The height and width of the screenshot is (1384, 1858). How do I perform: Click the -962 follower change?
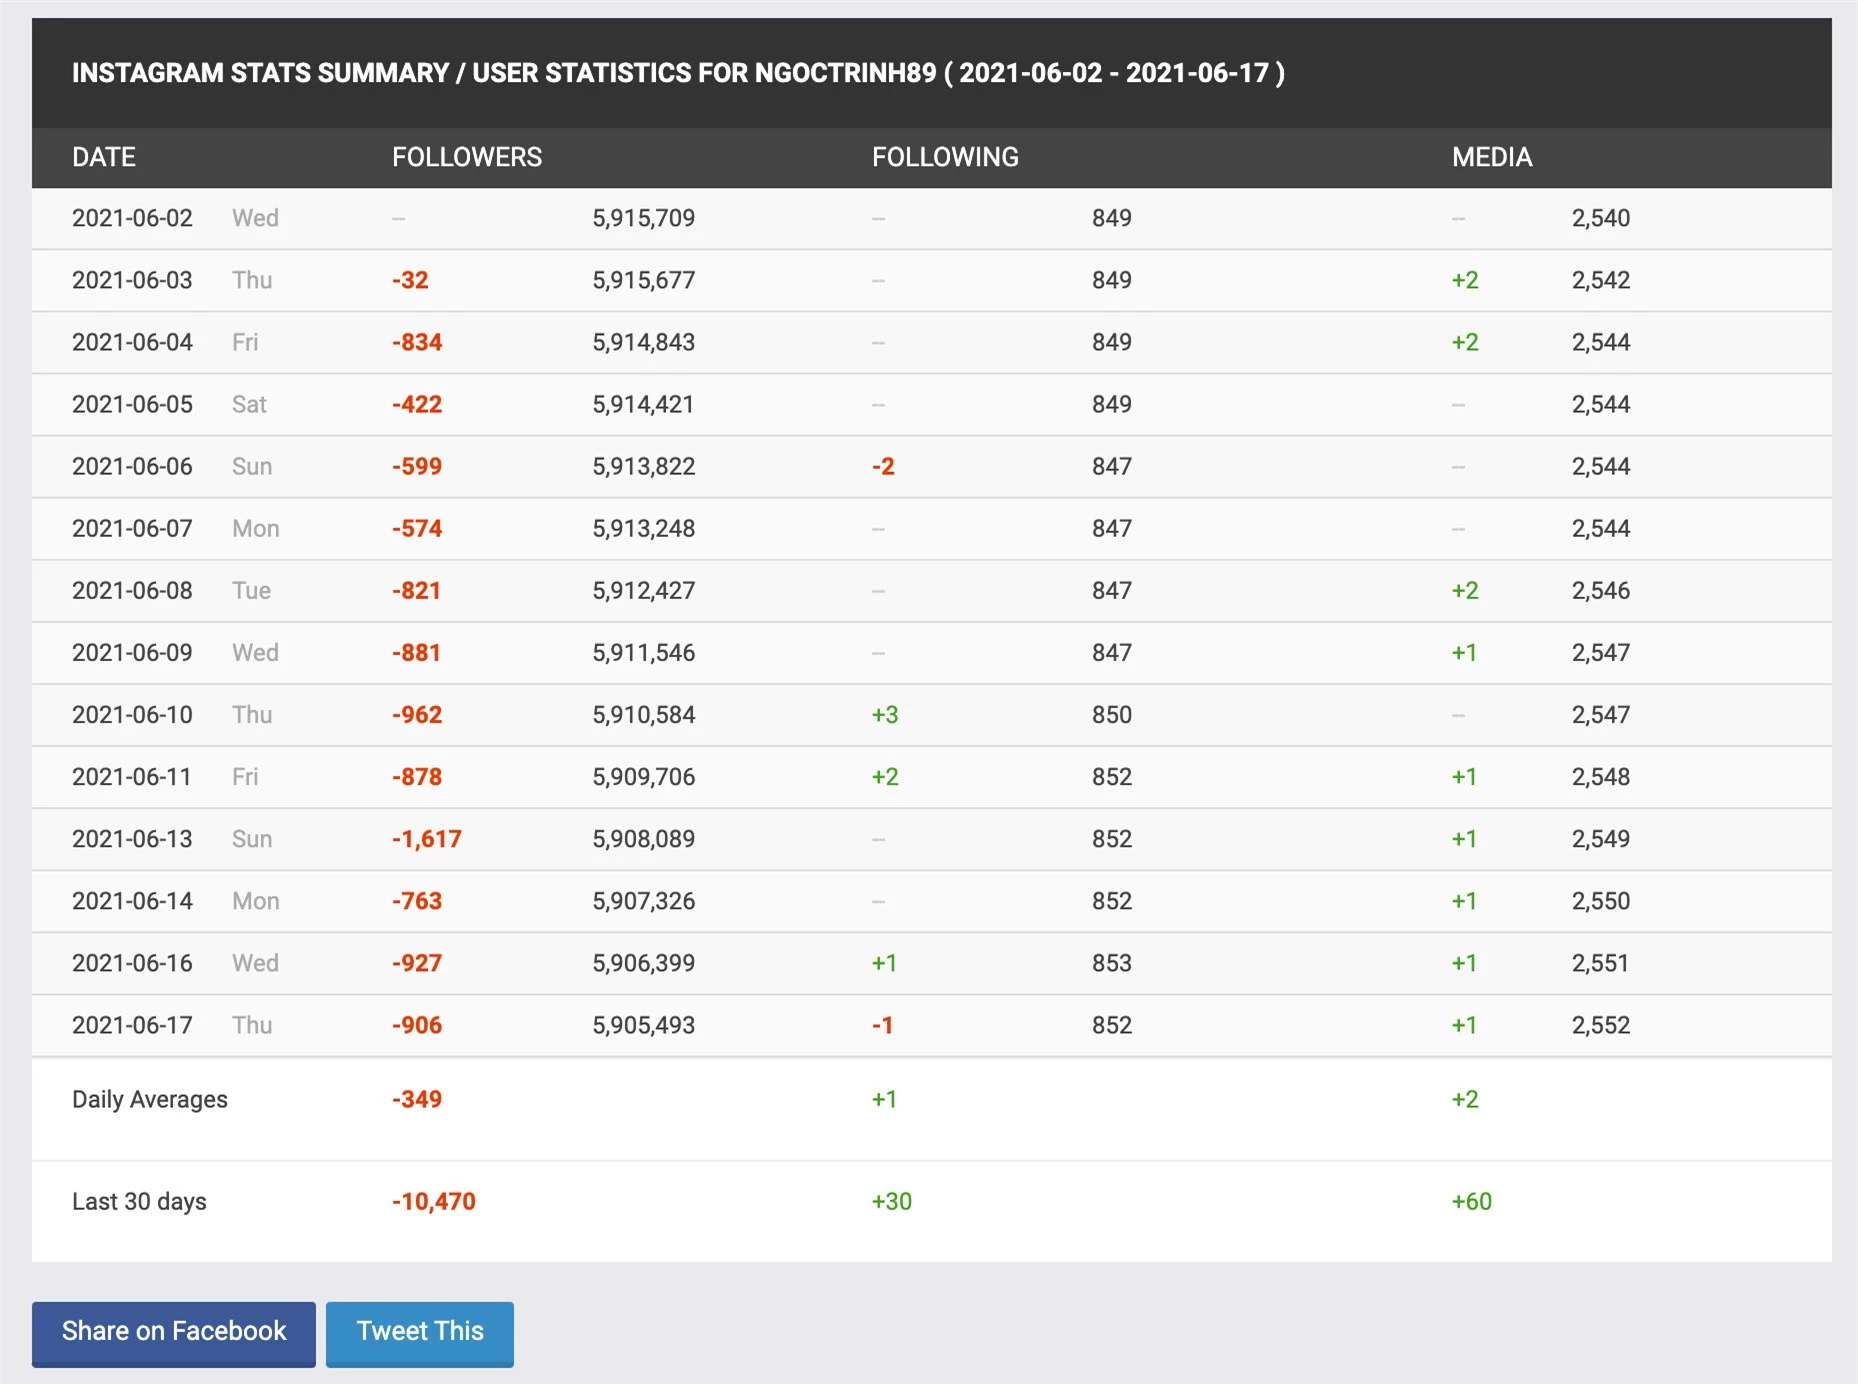pyautogui.click(x=417, y=714)
